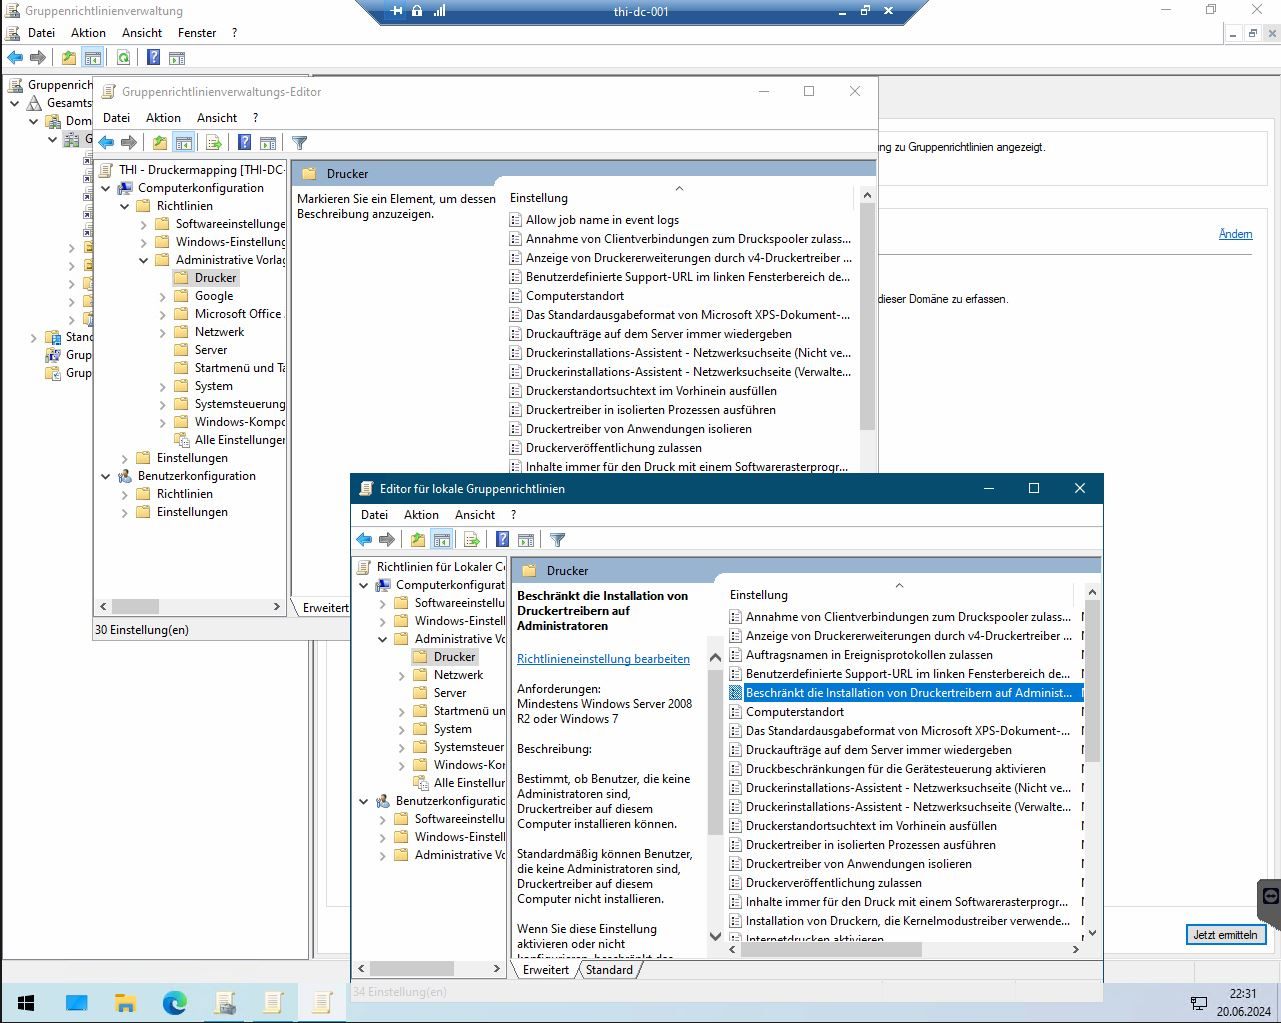Click Back arrow in Gruppenrichtlinienverwaltung toolbar
Screen dimensions: 1281x1023
pos(15,57)
